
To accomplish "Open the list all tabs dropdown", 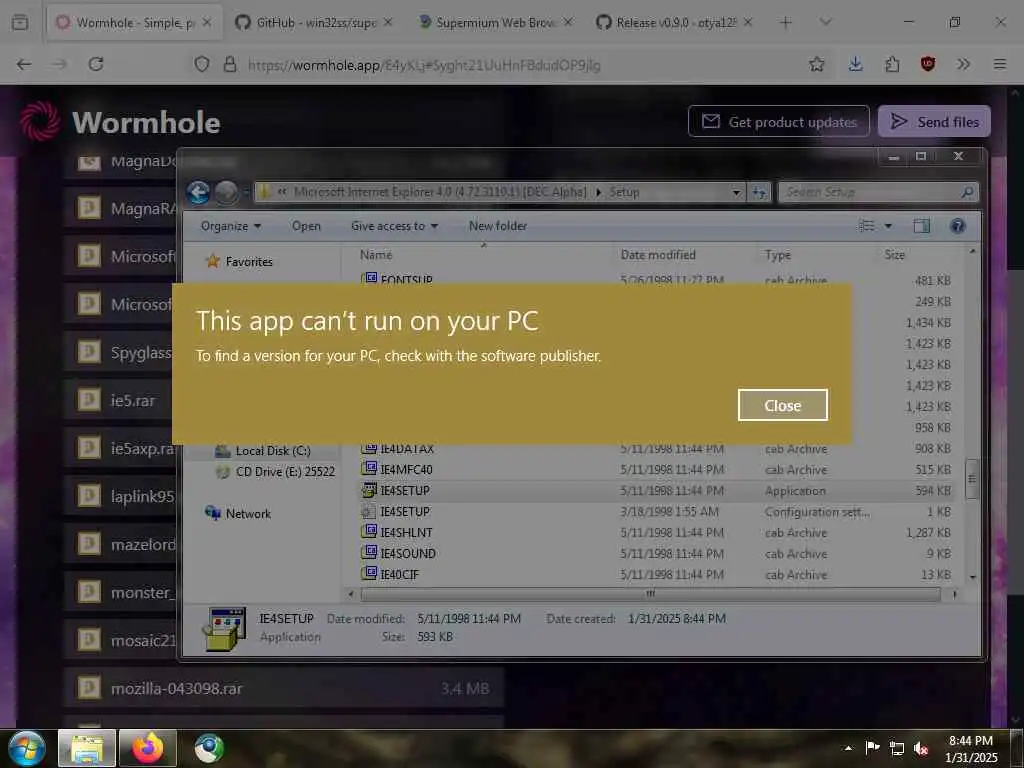I will tap(825, 23).
